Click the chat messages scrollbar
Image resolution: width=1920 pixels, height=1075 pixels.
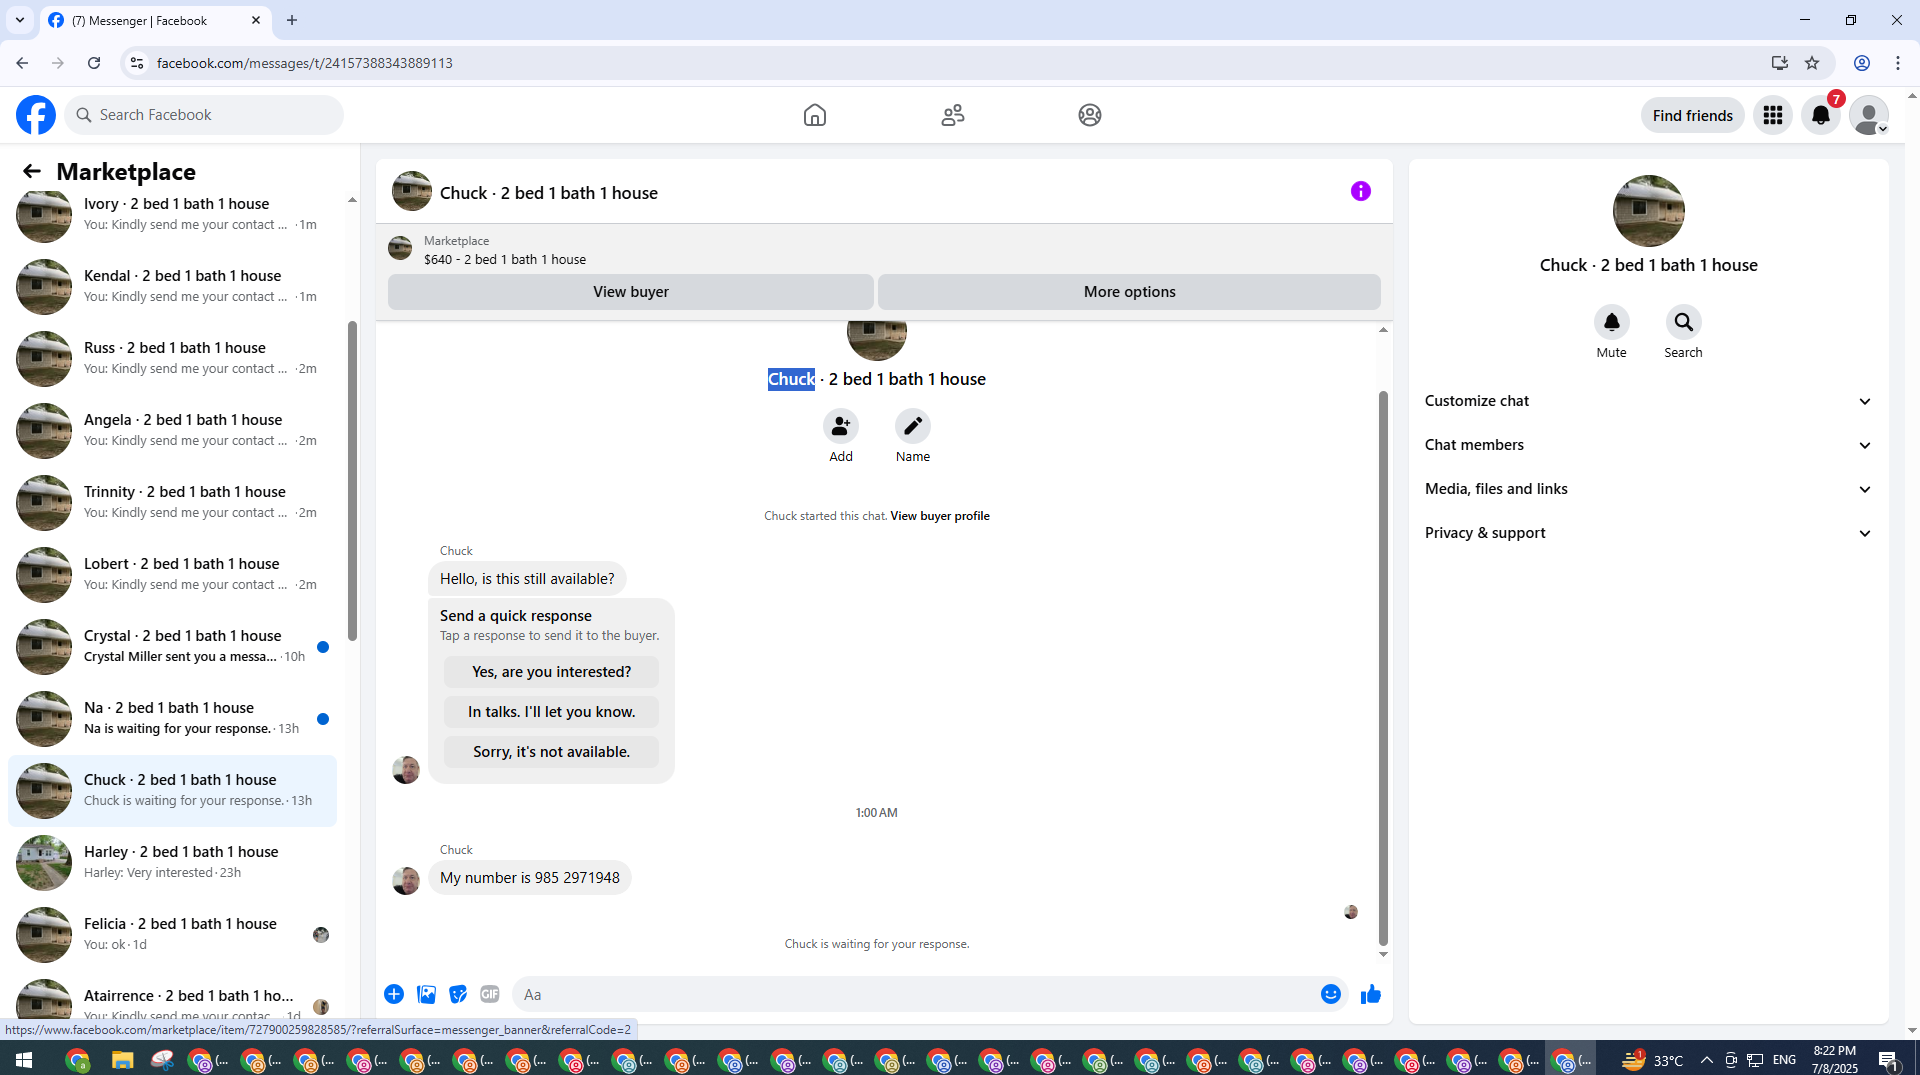tap(1383, 667)
